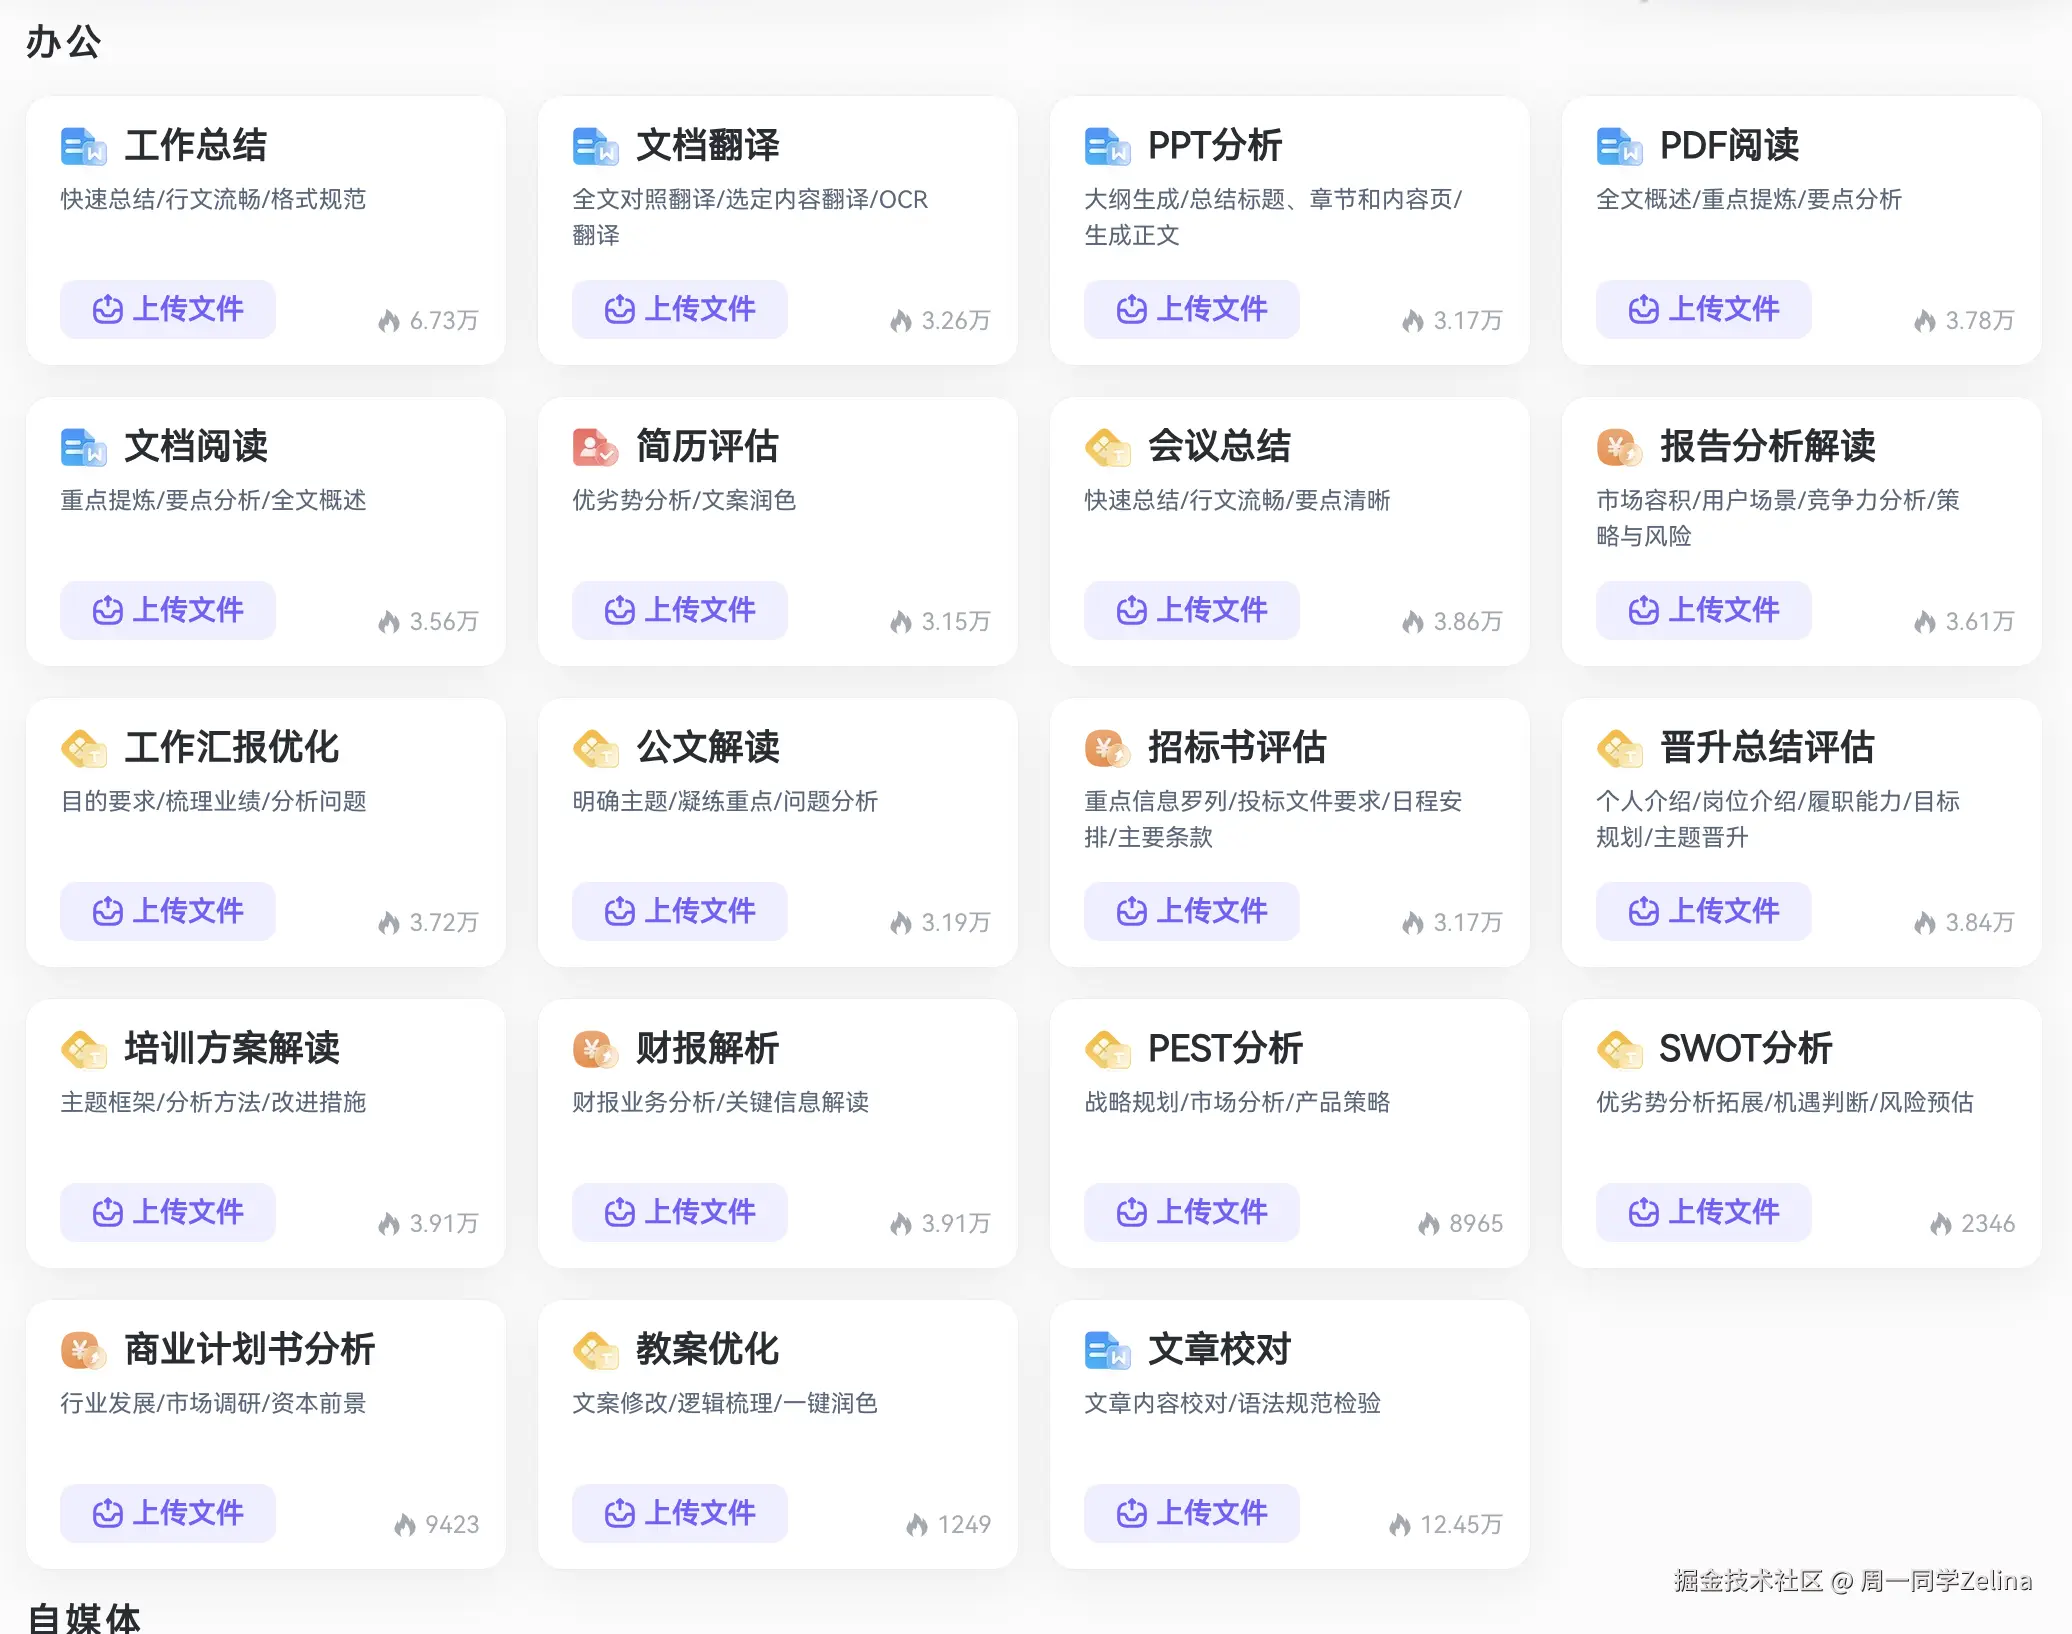
Task: Click the 办公 section heading
Action: click(64, 40)
